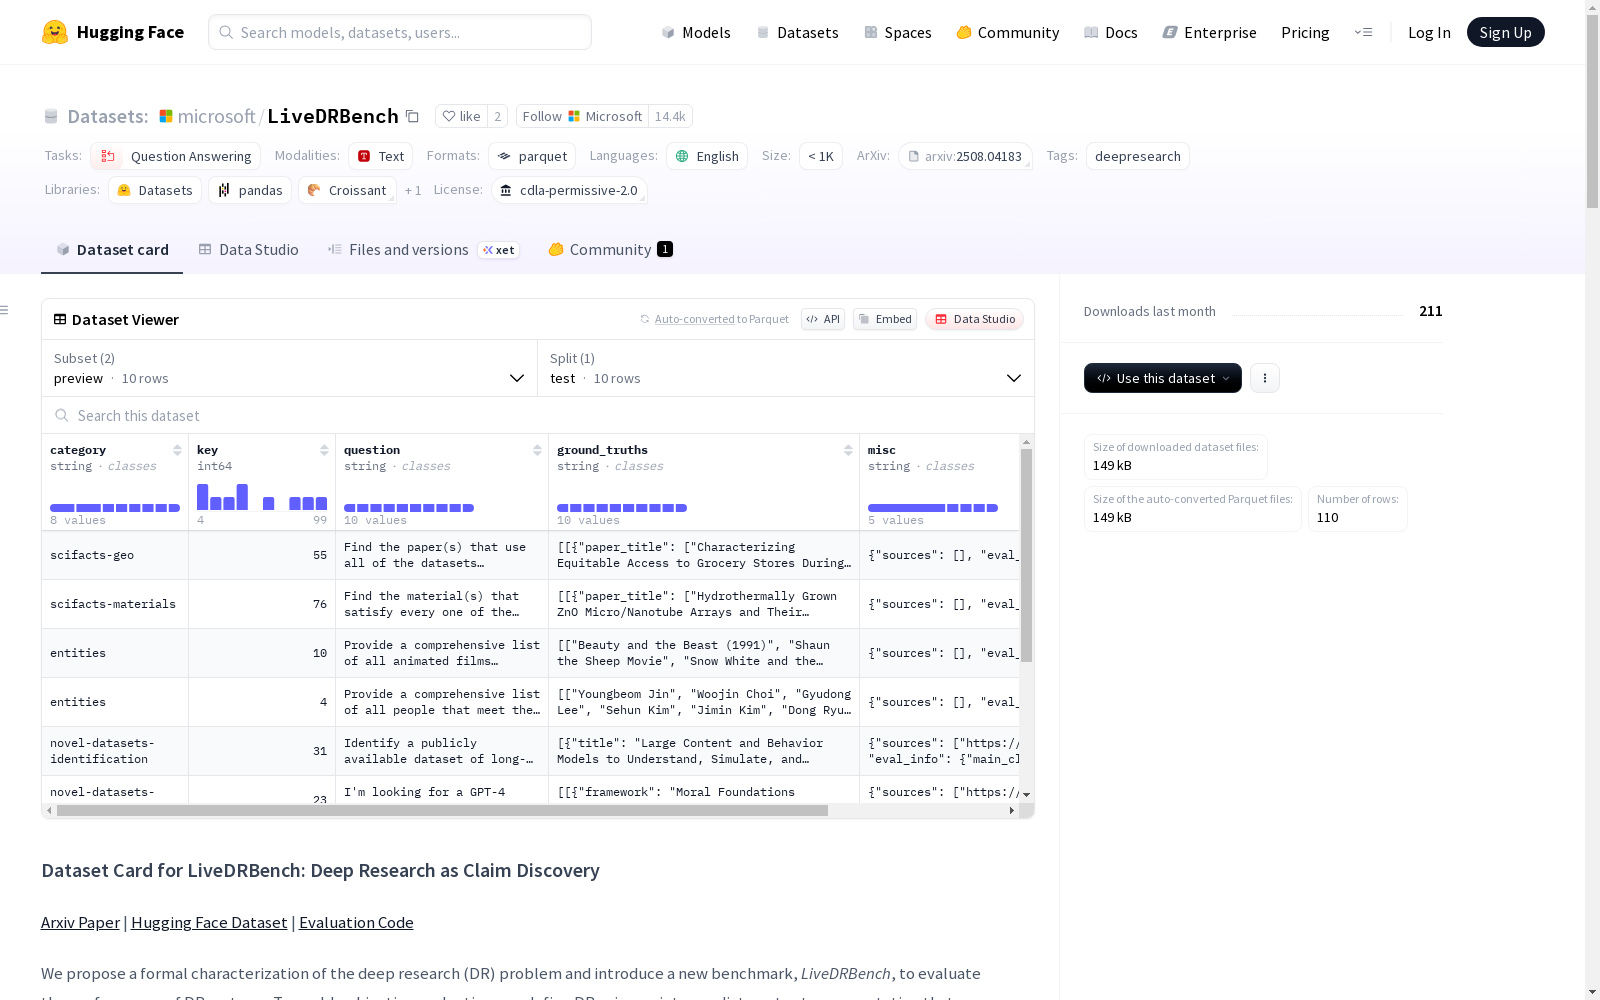The image size is (1600, 1000).
Task: Copy dataset name with the copy icon
Action: click(412, 116)
